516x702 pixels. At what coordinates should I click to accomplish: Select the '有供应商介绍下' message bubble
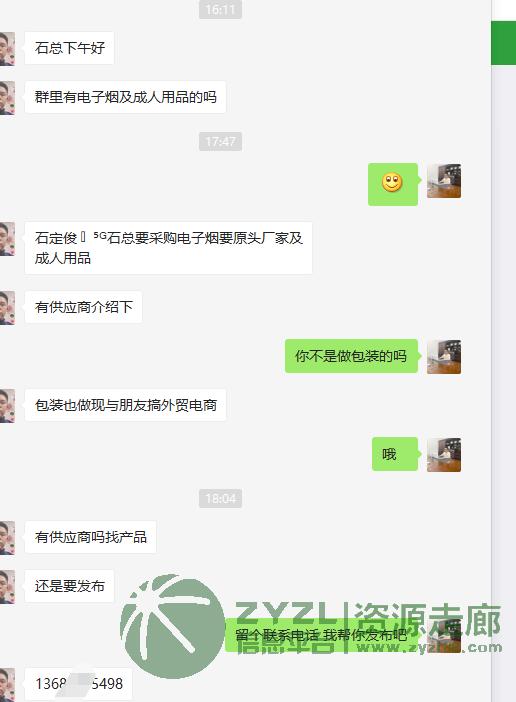click(83, 307)
